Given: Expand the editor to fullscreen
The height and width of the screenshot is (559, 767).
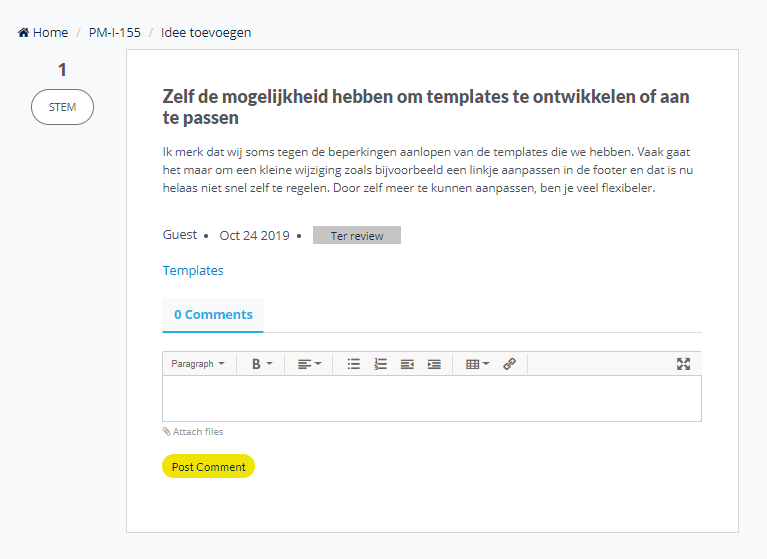Looking at the screenshot, I should [683, 364].
